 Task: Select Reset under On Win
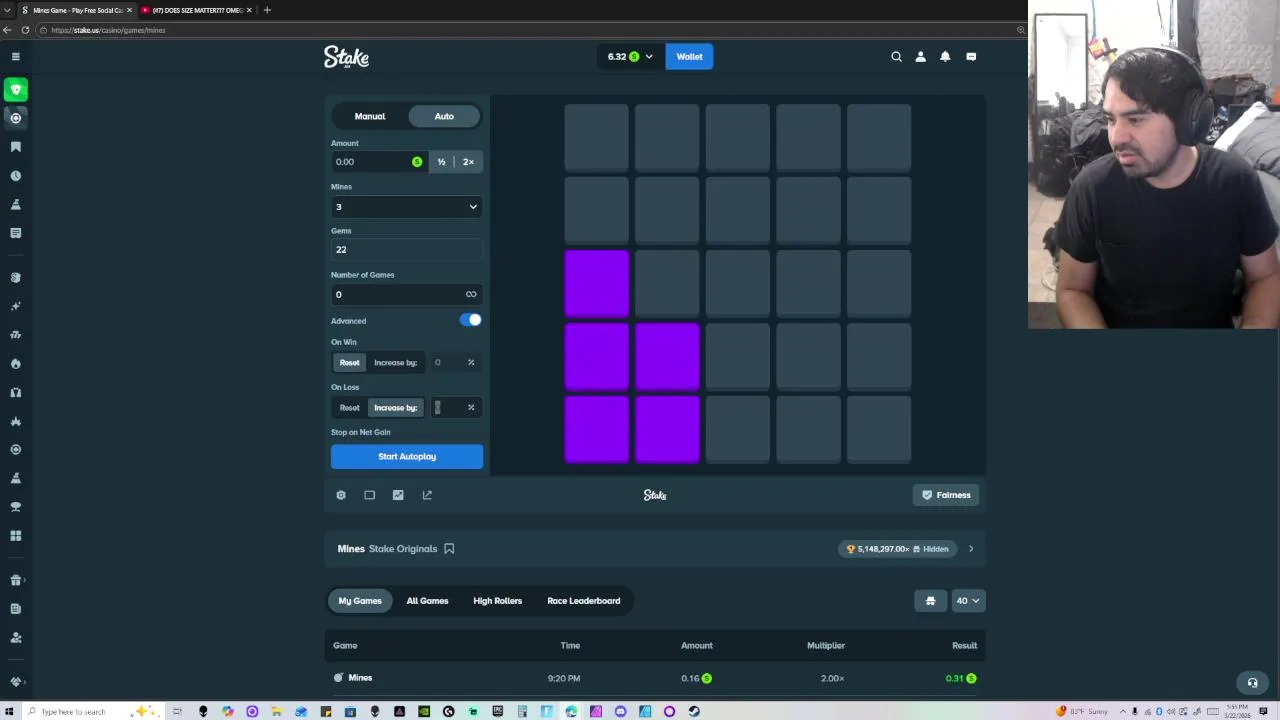pos(349,363)
